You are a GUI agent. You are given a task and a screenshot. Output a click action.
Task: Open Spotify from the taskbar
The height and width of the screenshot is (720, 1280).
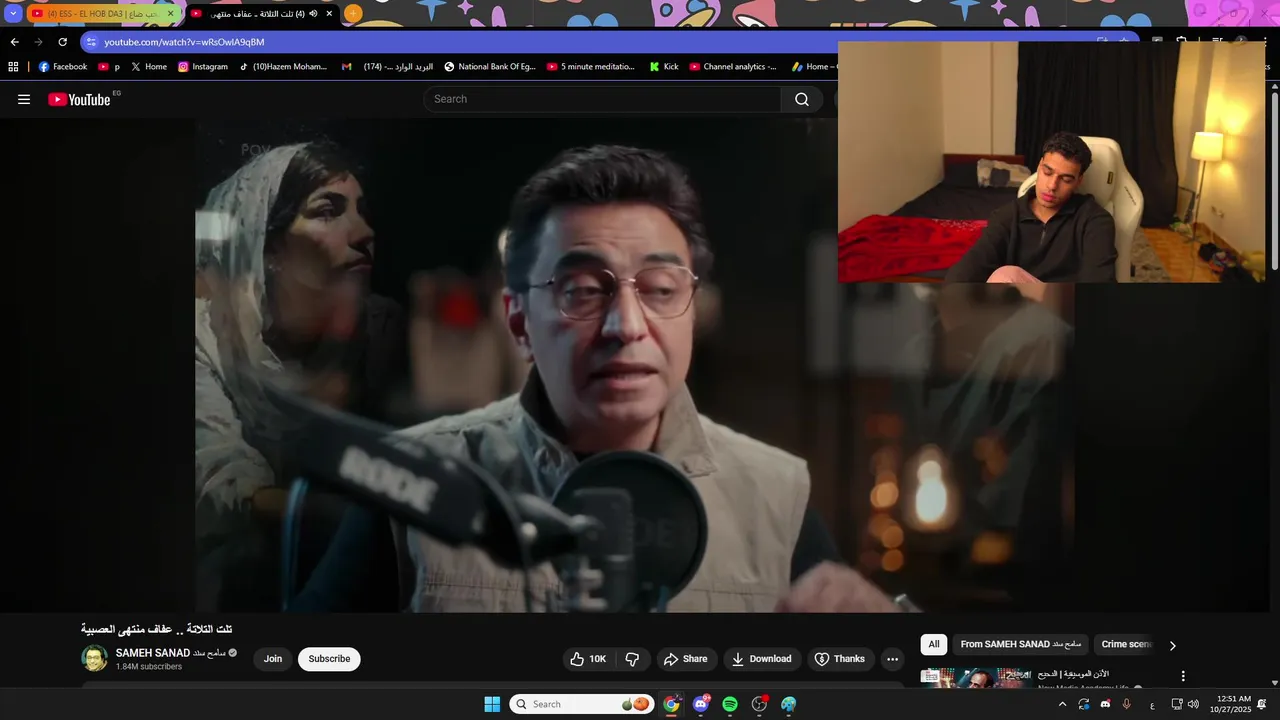[730, 704]
